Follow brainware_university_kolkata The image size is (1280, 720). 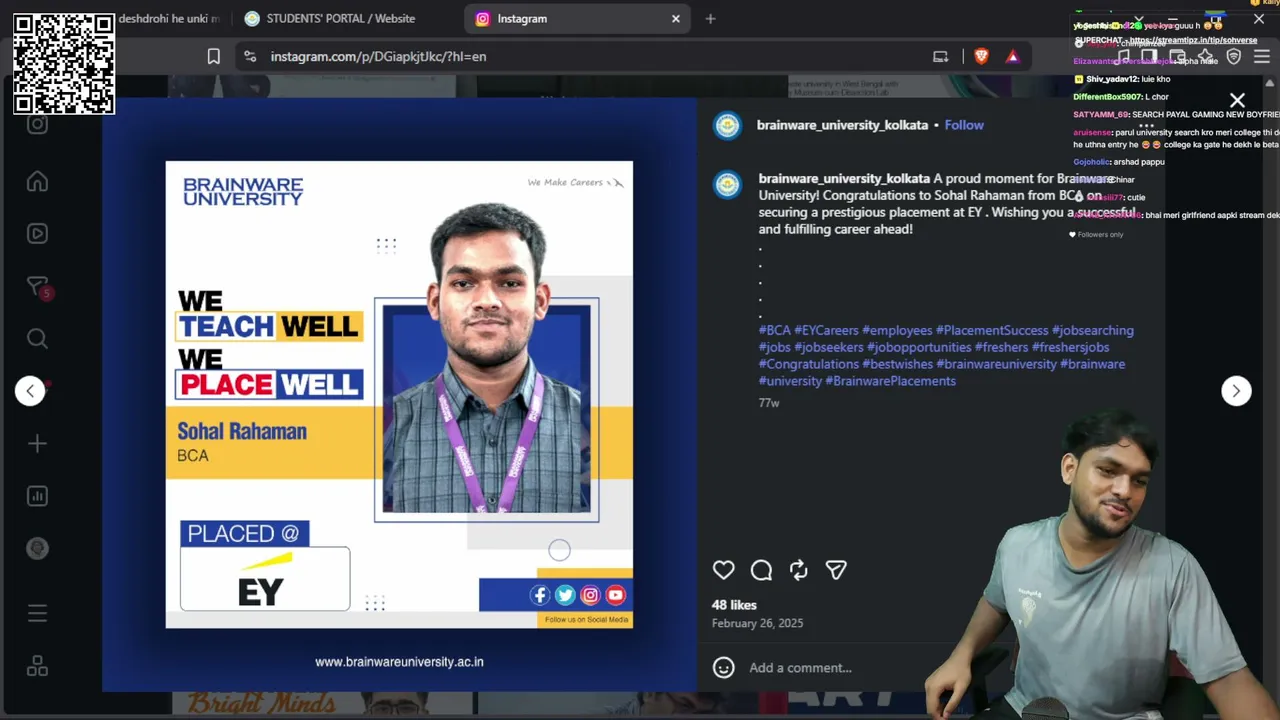[964, 125]
